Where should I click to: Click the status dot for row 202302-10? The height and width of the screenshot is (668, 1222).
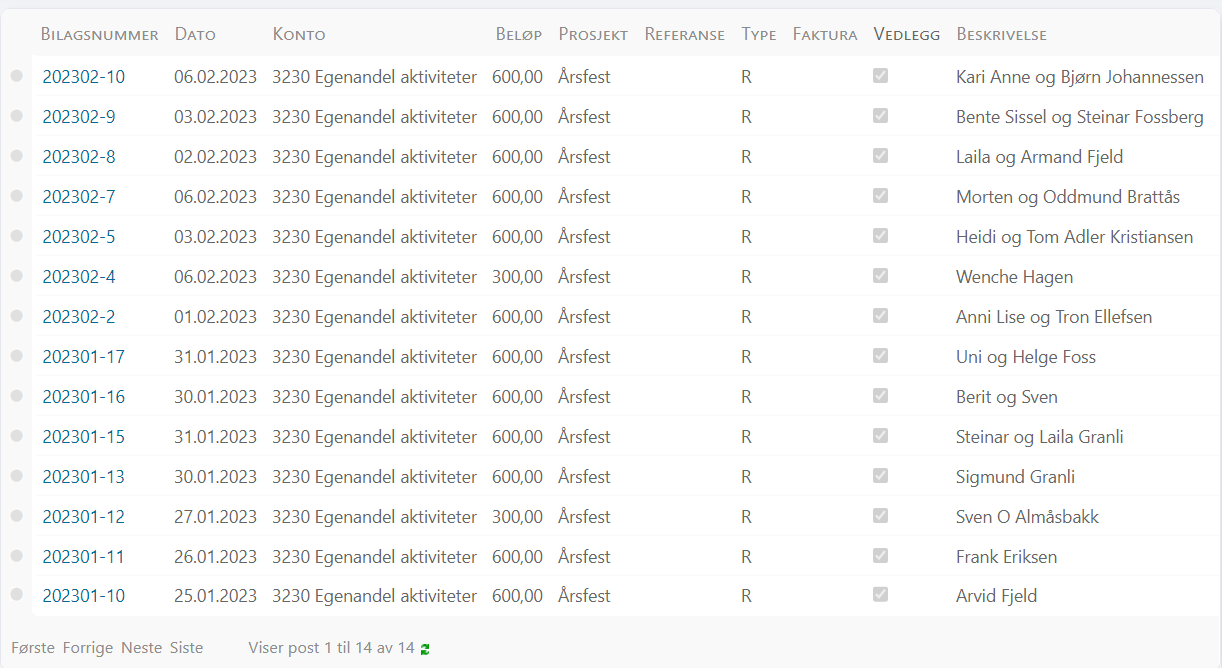tap(16, 76)
